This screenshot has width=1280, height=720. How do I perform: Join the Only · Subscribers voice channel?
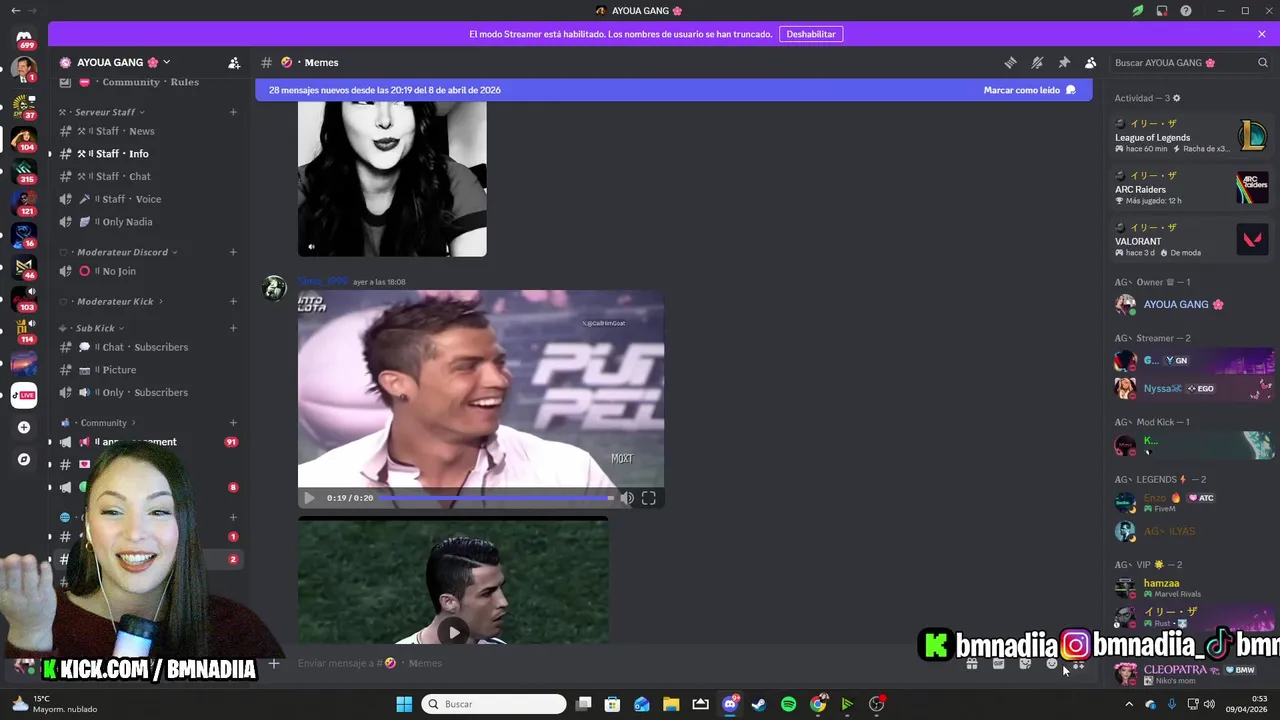[x=148, y=392]
